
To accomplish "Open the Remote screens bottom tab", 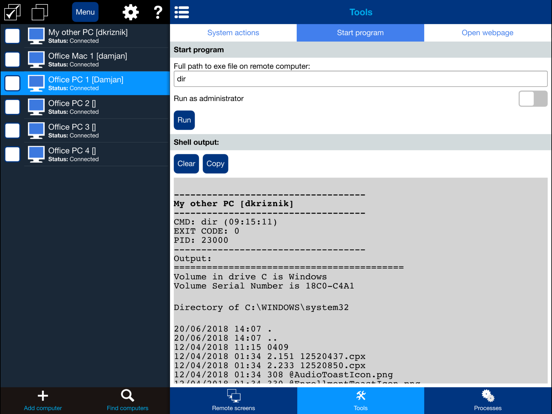I will [x=233, y=401].
